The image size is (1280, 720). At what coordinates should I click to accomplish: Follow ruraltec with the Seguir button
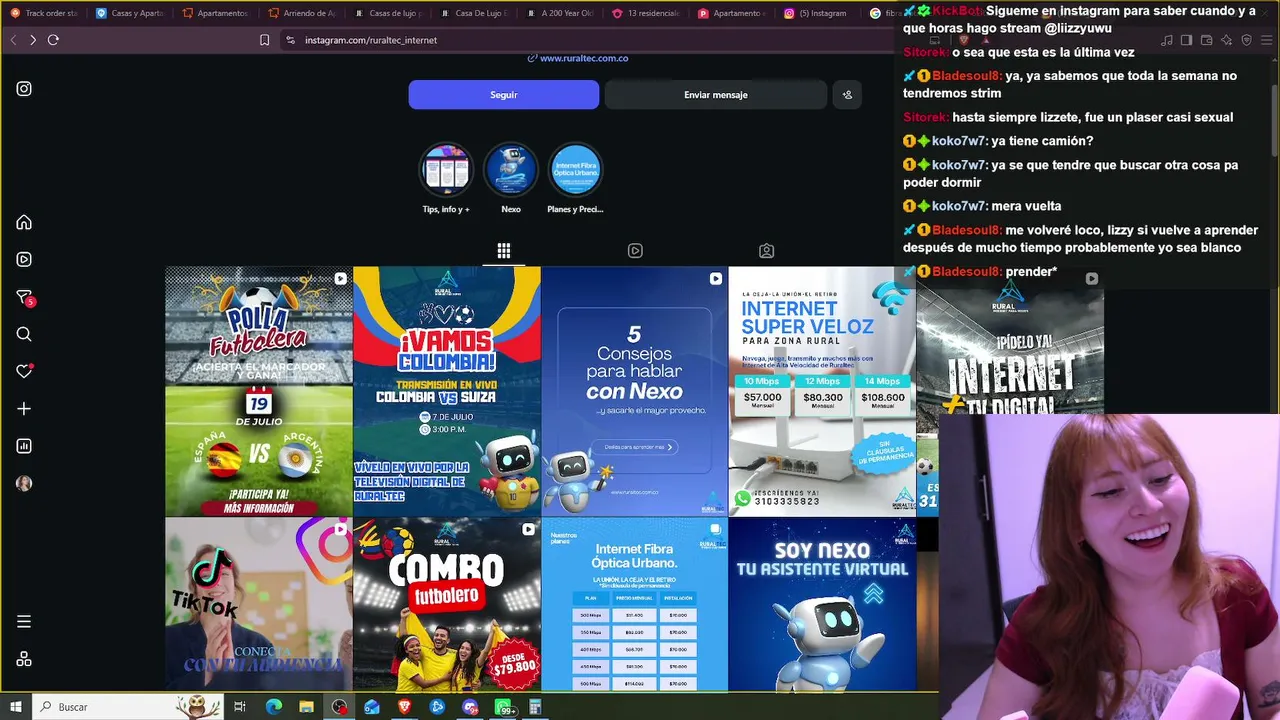click(x=504, y=95)
